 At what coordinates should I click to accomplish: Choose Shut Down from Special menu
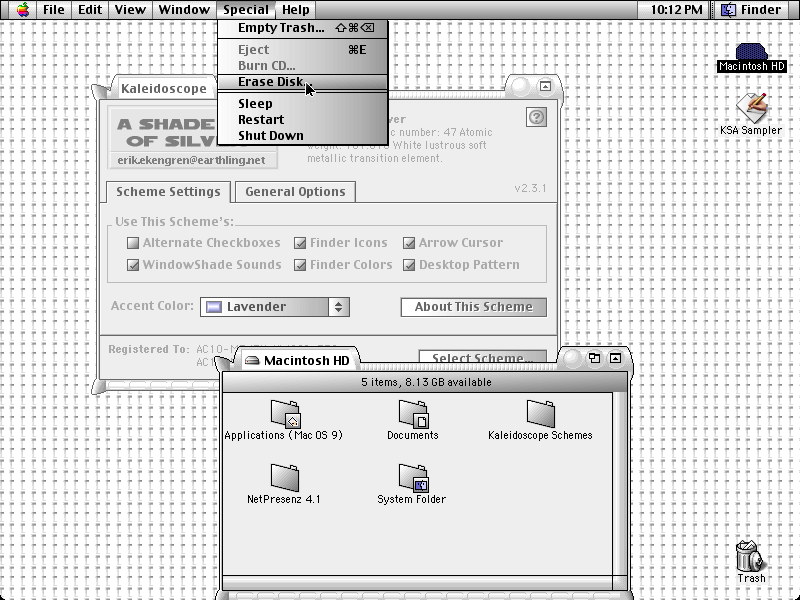point(303,136)
